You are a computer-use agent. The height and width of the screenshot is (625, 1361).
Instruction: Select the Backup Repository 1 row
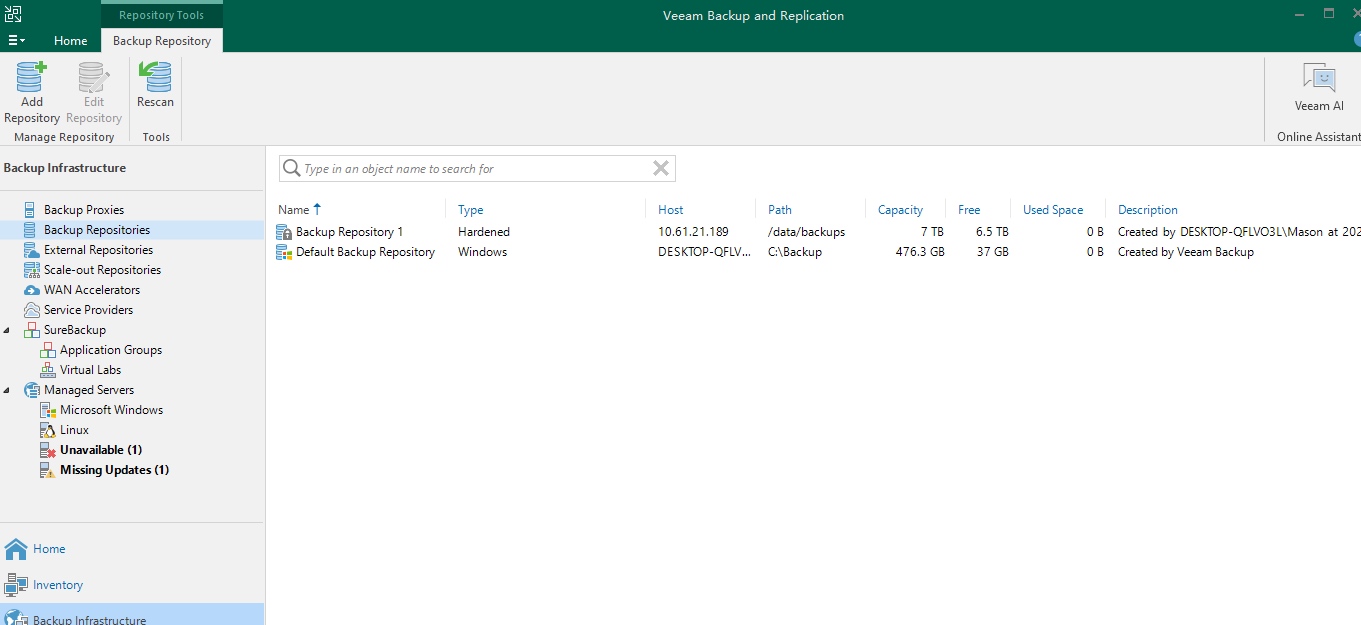click(x=818, y=232)
